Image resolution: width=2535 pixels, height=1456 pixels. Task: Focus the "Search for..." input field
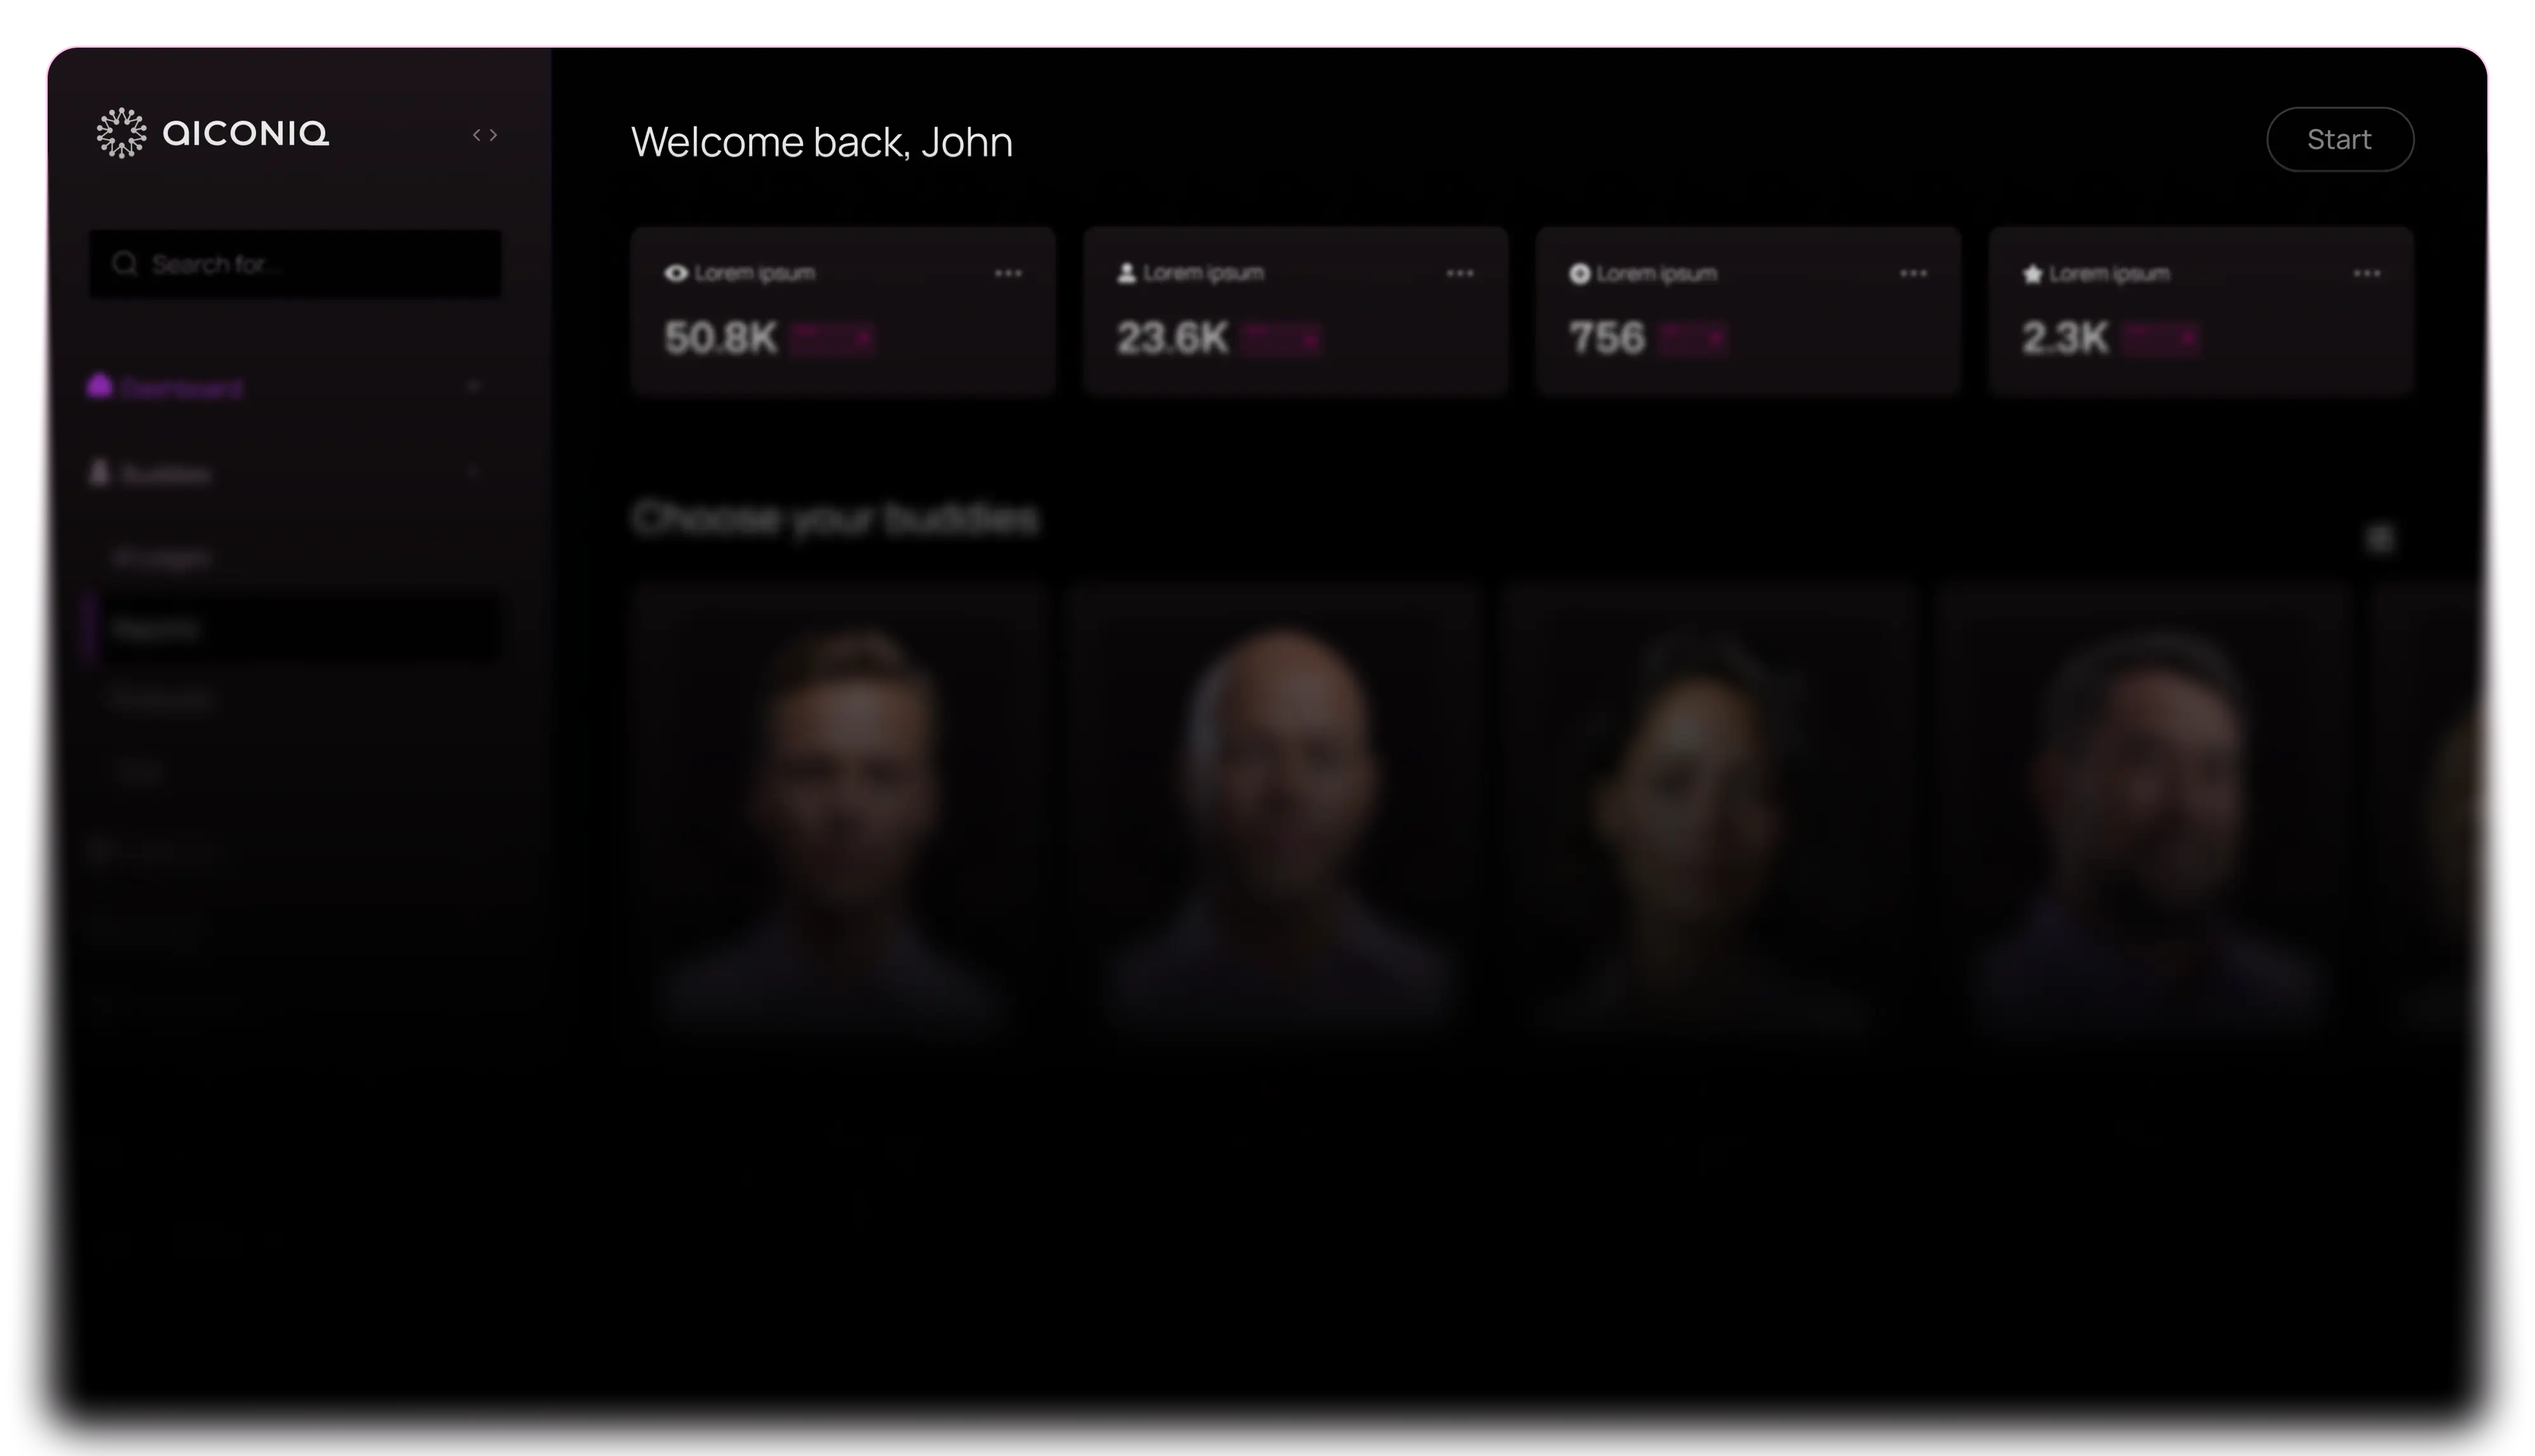296,264
